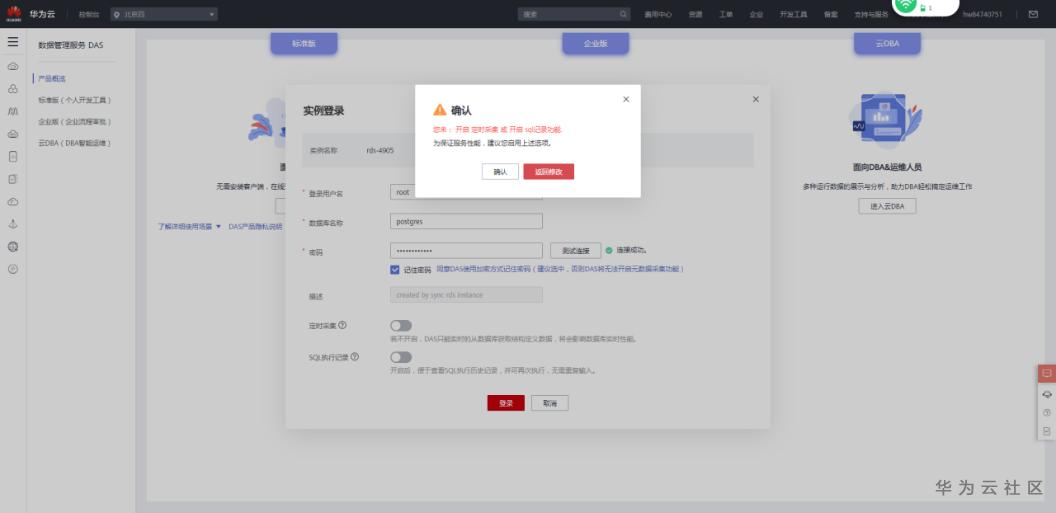Click red 登录 button
Screen dimensions: 1056x513
(x=506, y=403)
